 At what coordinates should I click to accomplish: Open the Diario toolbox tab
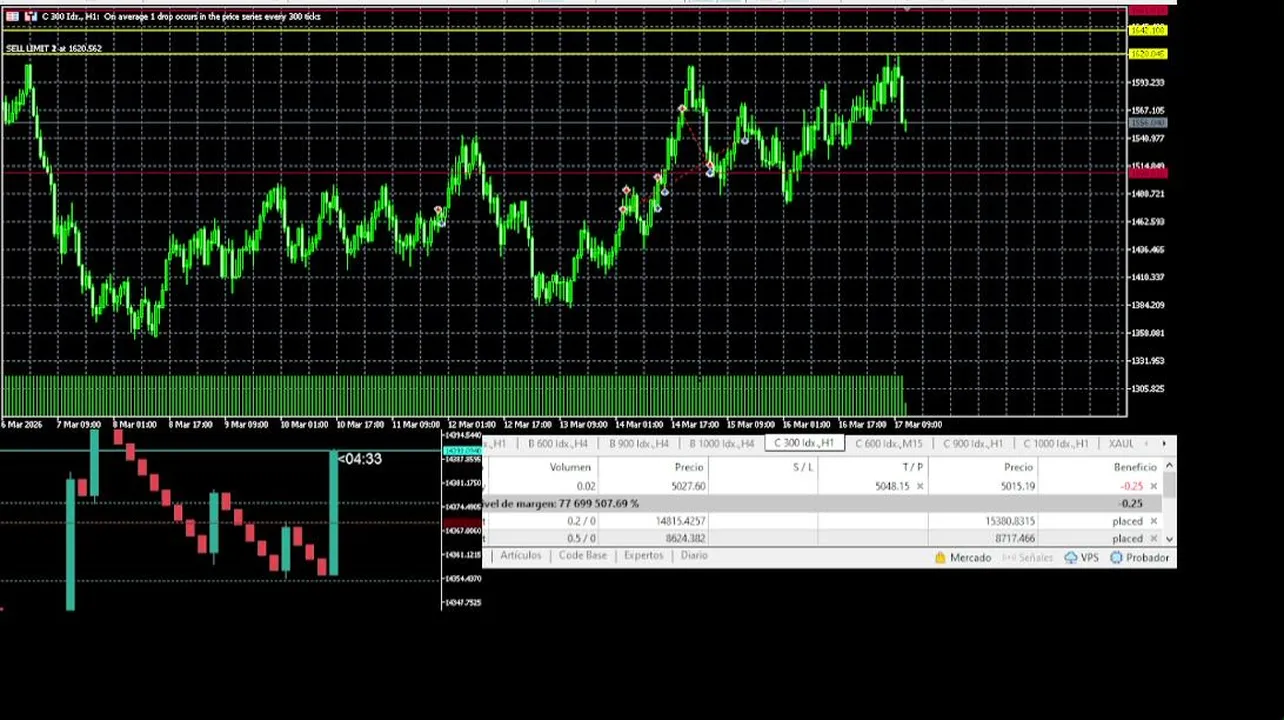tap(694, 555)
